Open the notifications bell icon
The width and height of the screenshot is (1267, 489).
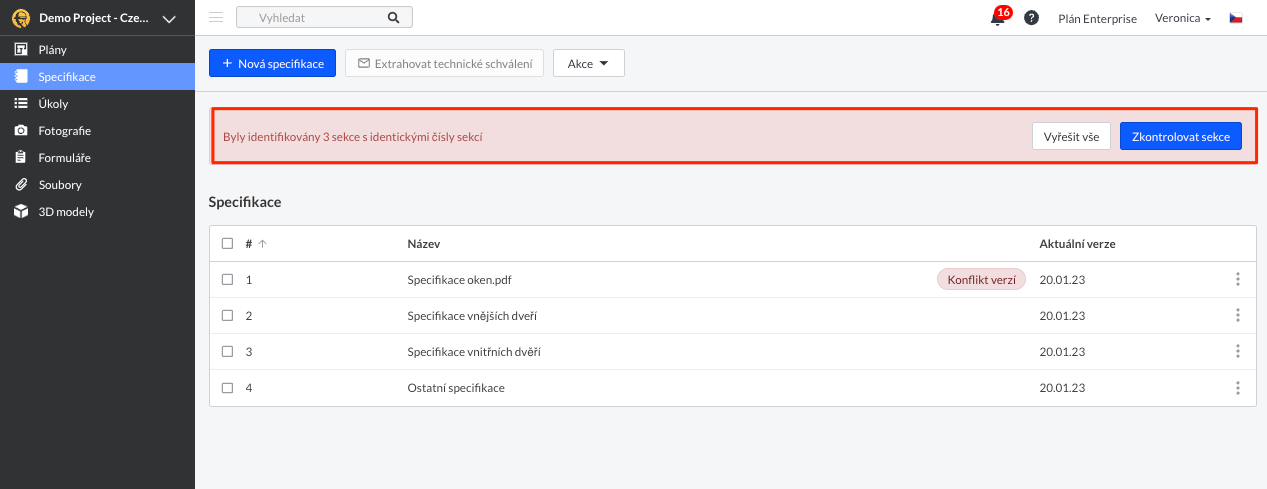tap(997, 18)
